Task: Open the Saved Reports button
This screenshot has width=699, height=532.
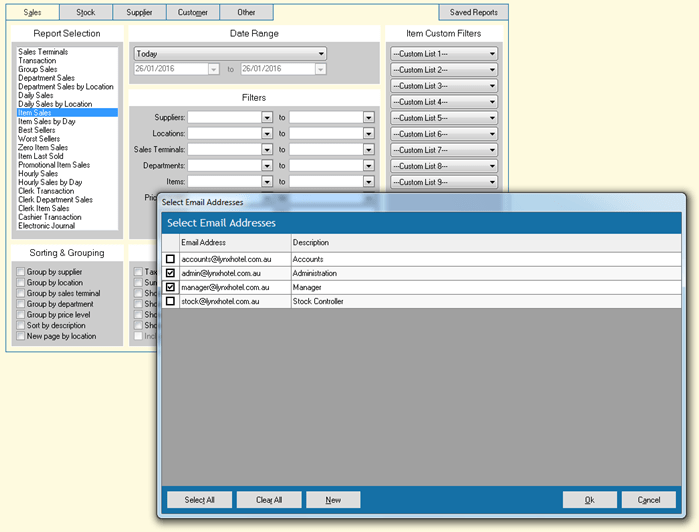Action: [x=473, y=13]
